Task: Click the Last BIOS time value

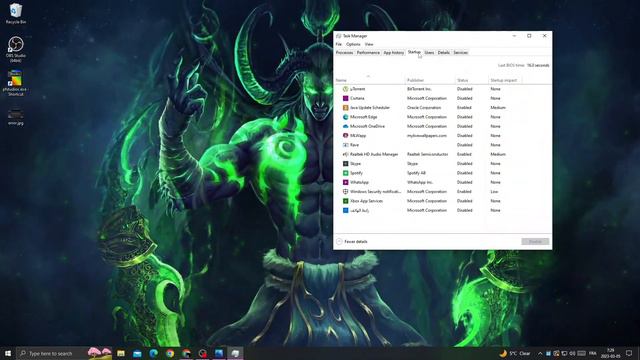Action: (x=538, y=65)
